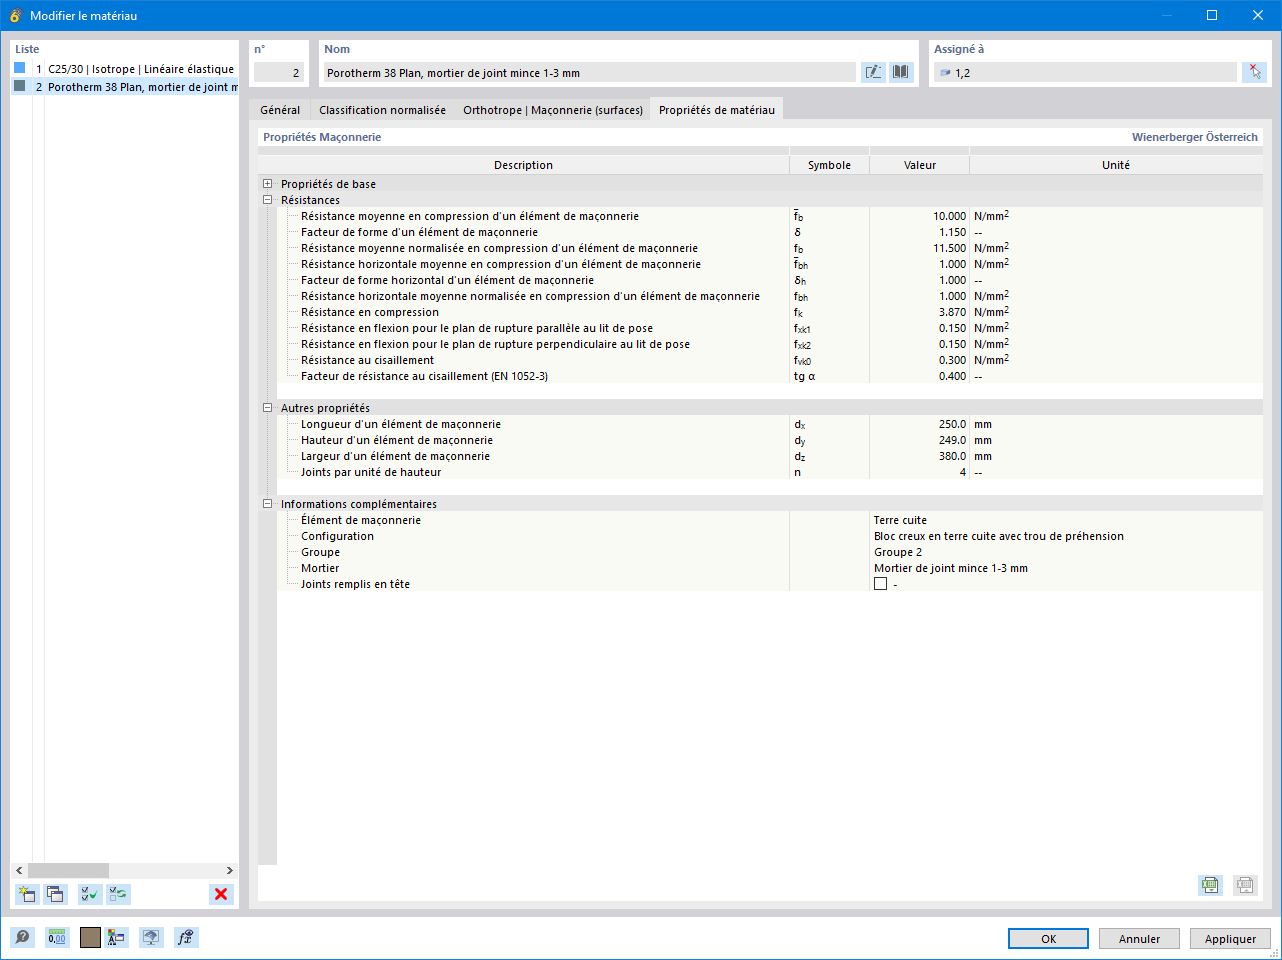
Task: Click the Unité column header
Action: 1116,165
